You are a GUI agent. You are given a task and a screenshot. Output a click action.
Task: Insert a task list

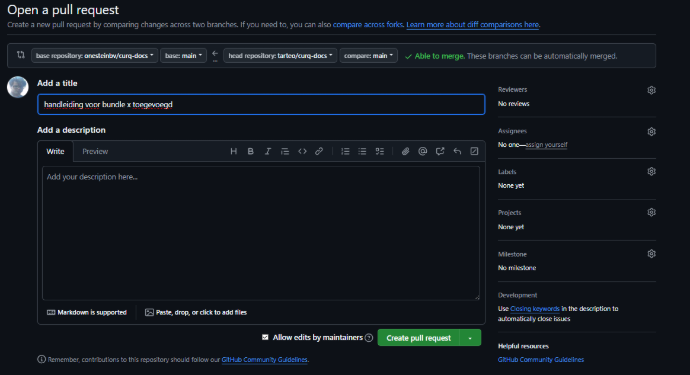click(x=380, y=151)
